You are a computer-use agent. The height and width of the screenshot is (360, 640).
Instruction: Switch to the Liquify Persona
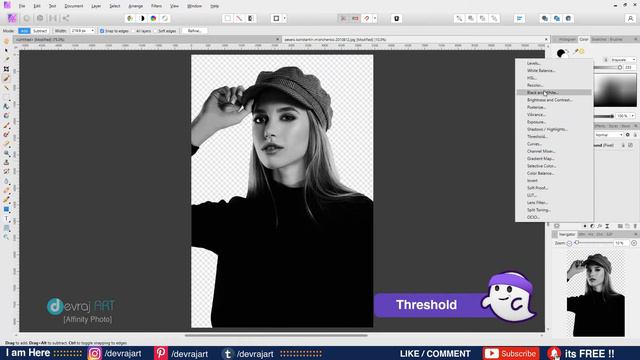coord(27,18)
